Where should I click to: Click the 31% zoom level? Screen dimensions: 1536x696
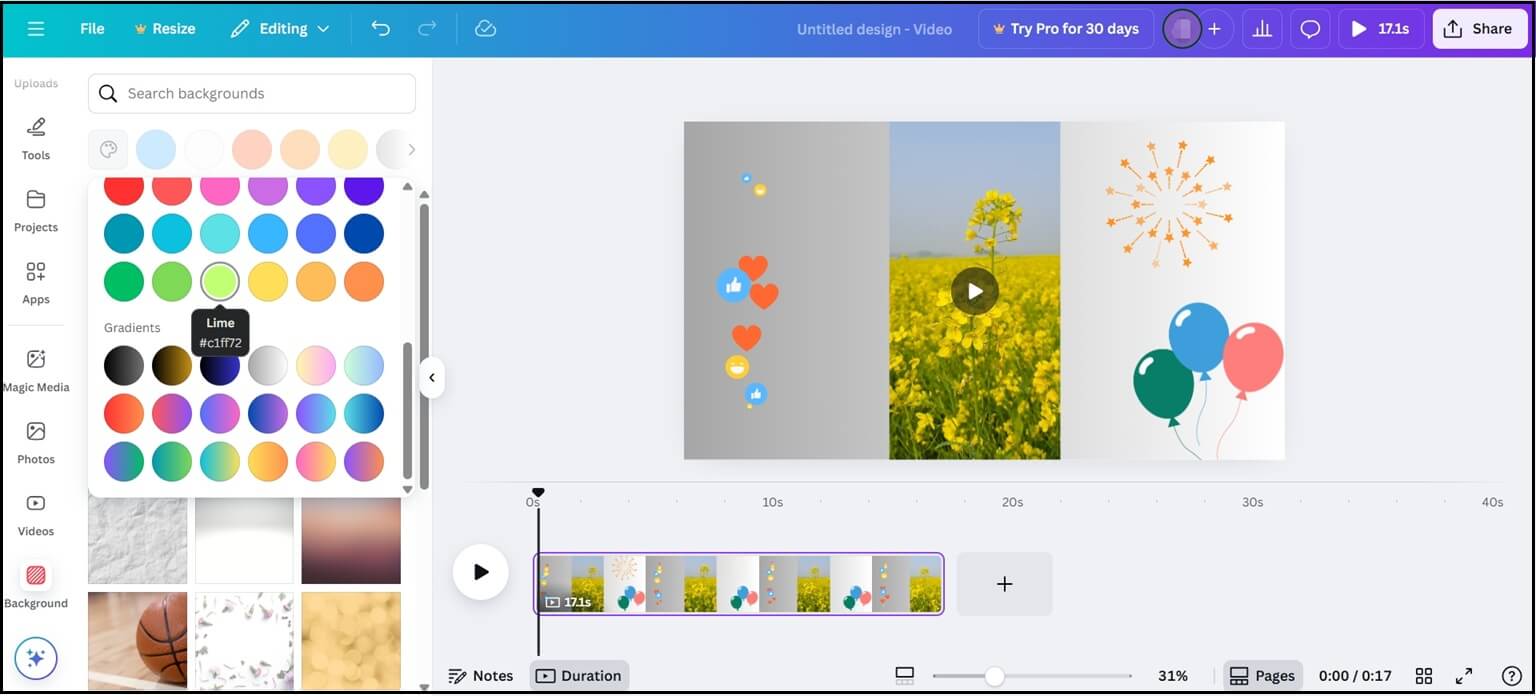point(1172,676)
